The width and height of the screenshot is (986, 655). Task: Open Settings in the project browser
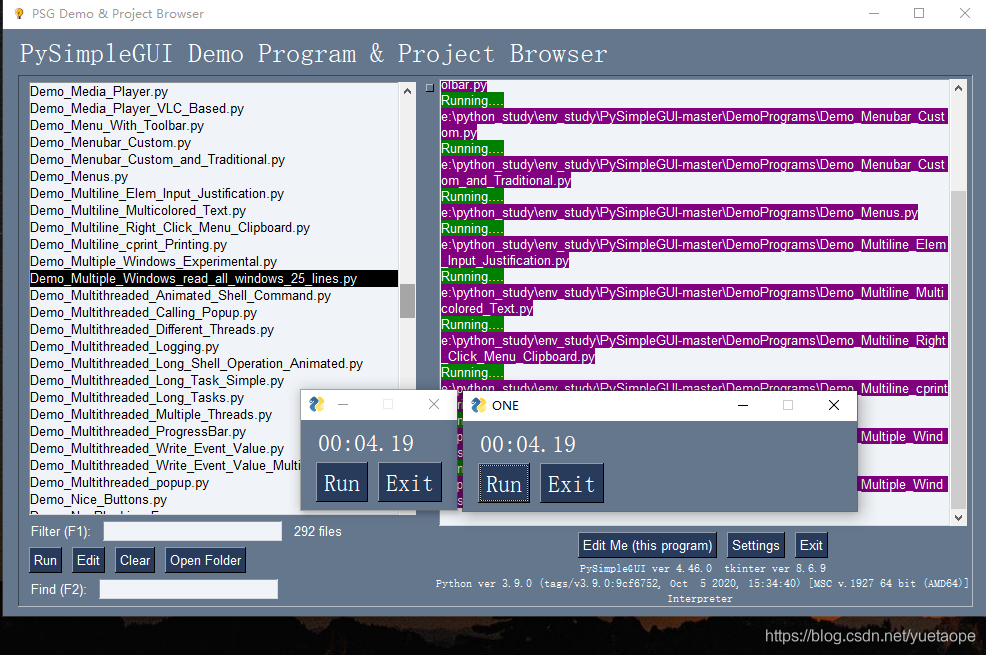pyautogui.click(x=755, y=545)
